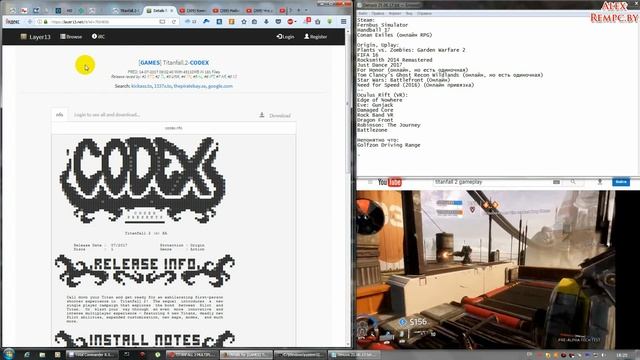Click the blue sign-in button on YouTube

pos(621,182)
